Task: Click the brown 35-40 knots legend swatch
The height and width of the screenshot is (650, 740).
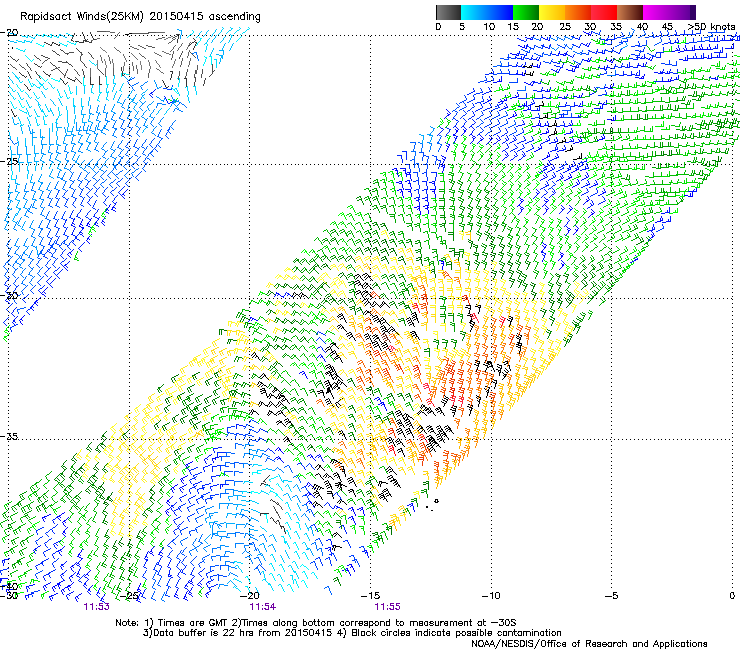Action: pos(630,12)
